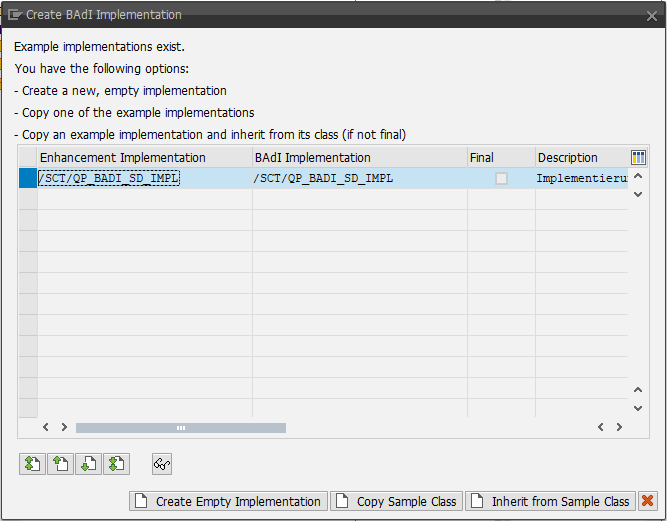Click the glasses display icon
Image resolution: width=667 pixels, height=521 pixels.
click(x=162, y=463)
